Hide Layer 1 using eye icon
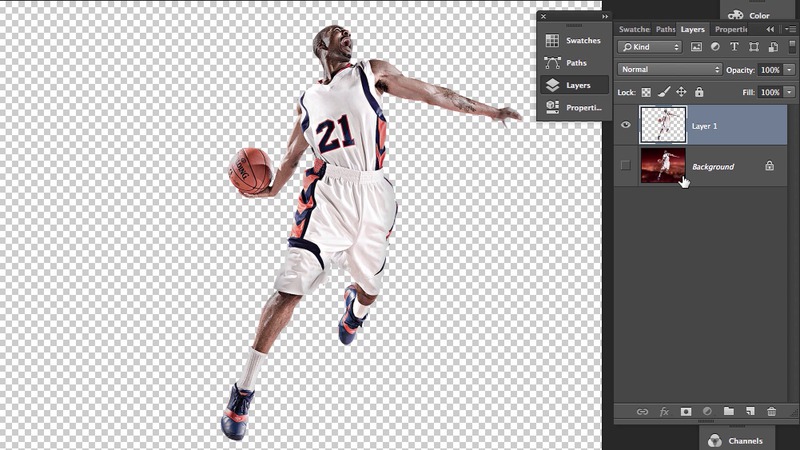The image size is (800, 450). (626, 126)
